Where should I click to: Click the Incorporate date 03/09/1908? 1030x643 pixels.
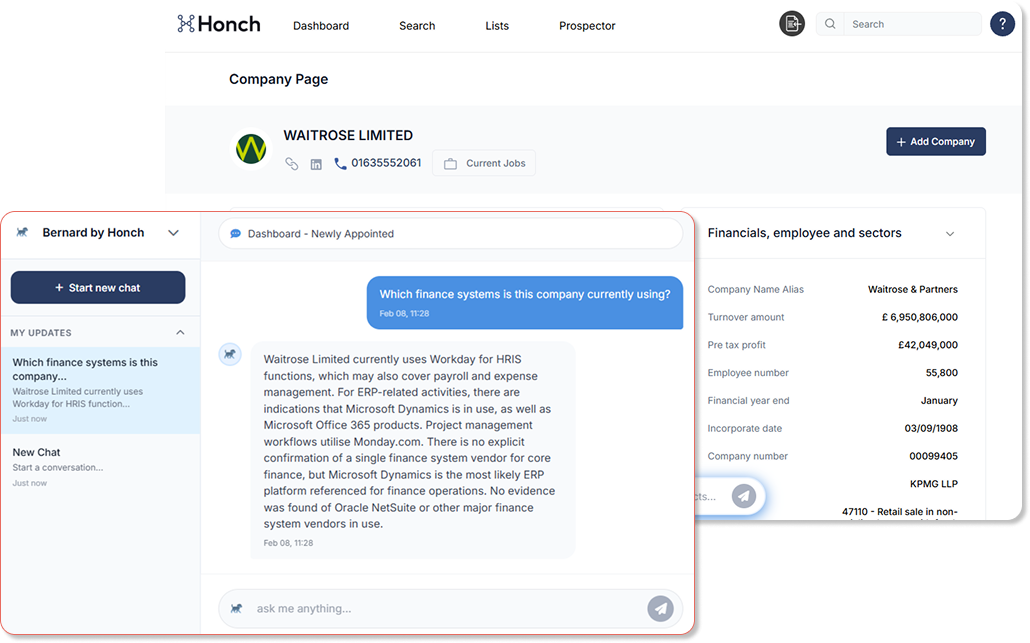(x=931, y=428)
